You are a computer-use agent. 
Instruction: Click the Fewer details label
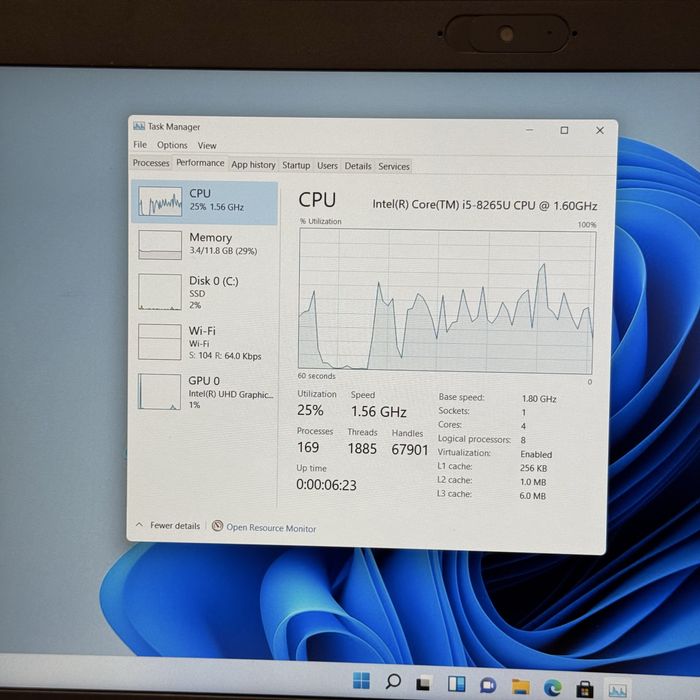coord(175,526)
